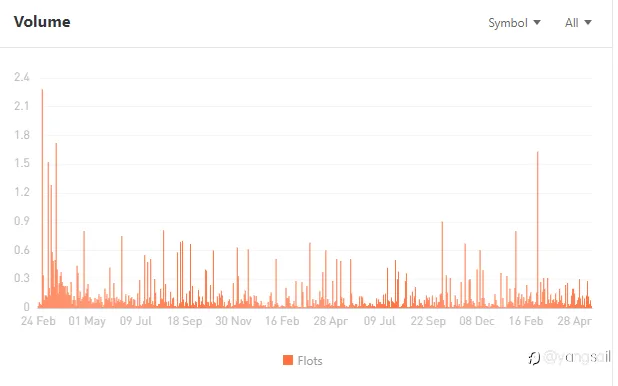The image size is (618, 386).
Task: Click the Volume panel title
Action: (42, 22)
